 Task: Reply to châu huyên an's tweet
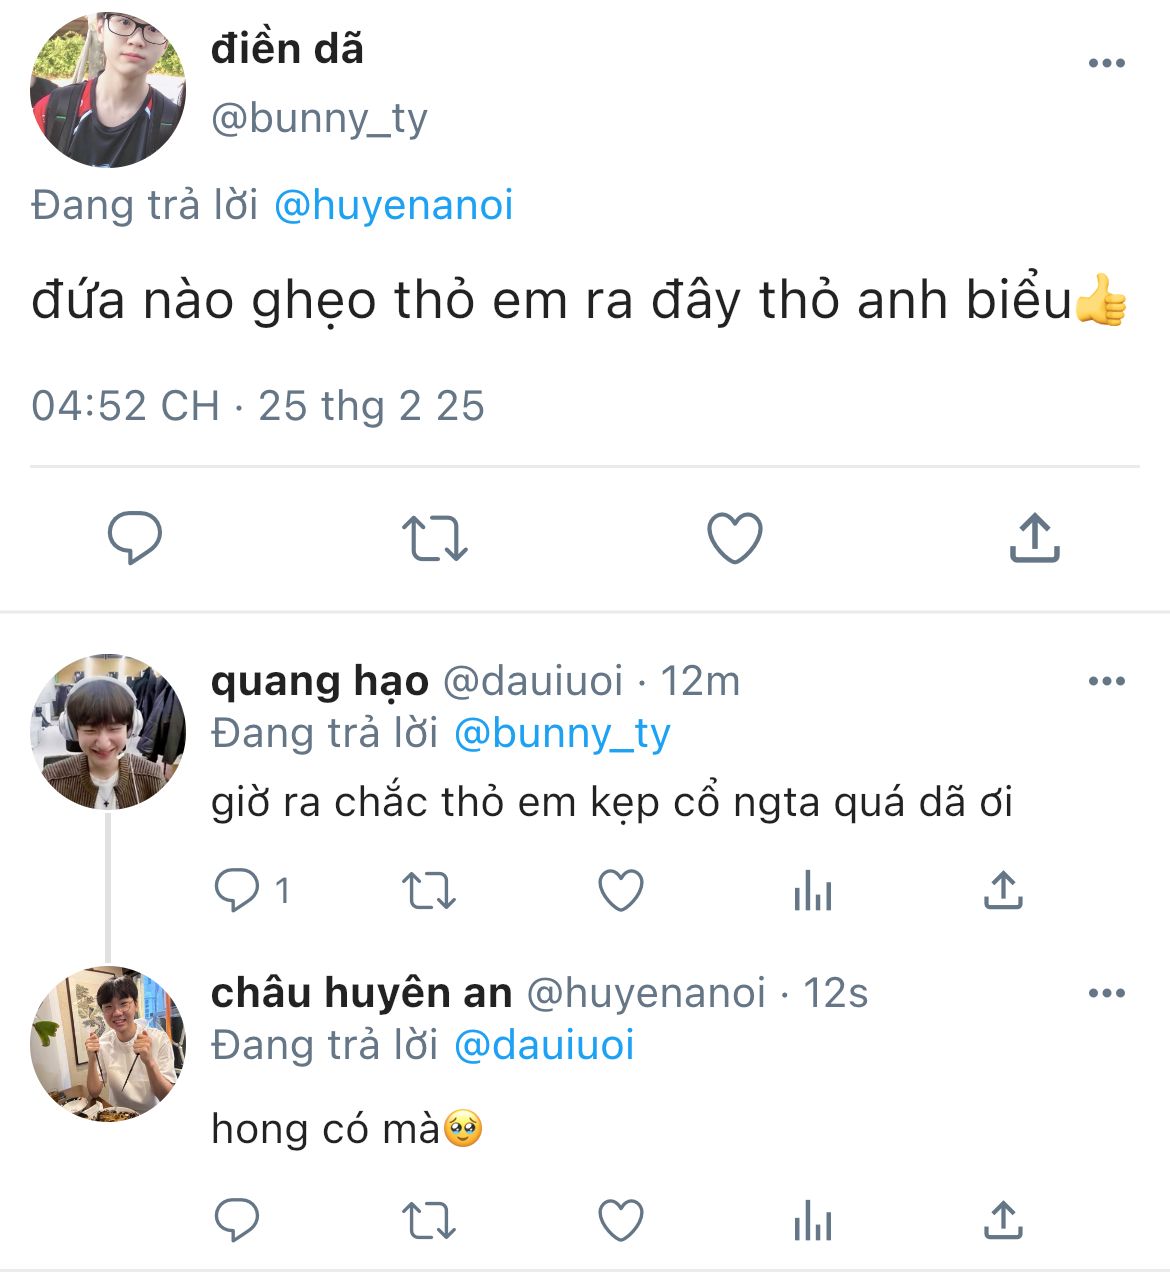[x=238, y=1220]
